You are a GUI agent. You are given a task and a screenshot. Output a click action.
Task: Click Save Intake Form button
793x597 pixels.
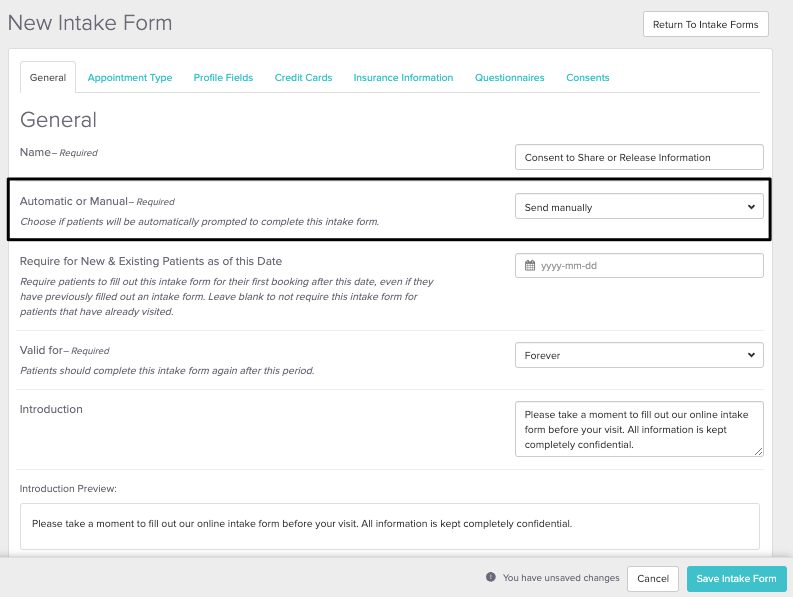[x=736, y=578]
